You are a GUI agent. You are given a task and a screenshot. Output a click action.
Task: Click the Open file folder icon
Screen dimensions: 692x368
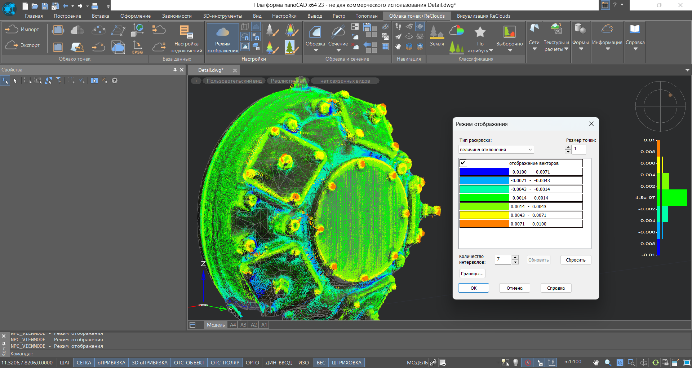click(x=35, y=6)
